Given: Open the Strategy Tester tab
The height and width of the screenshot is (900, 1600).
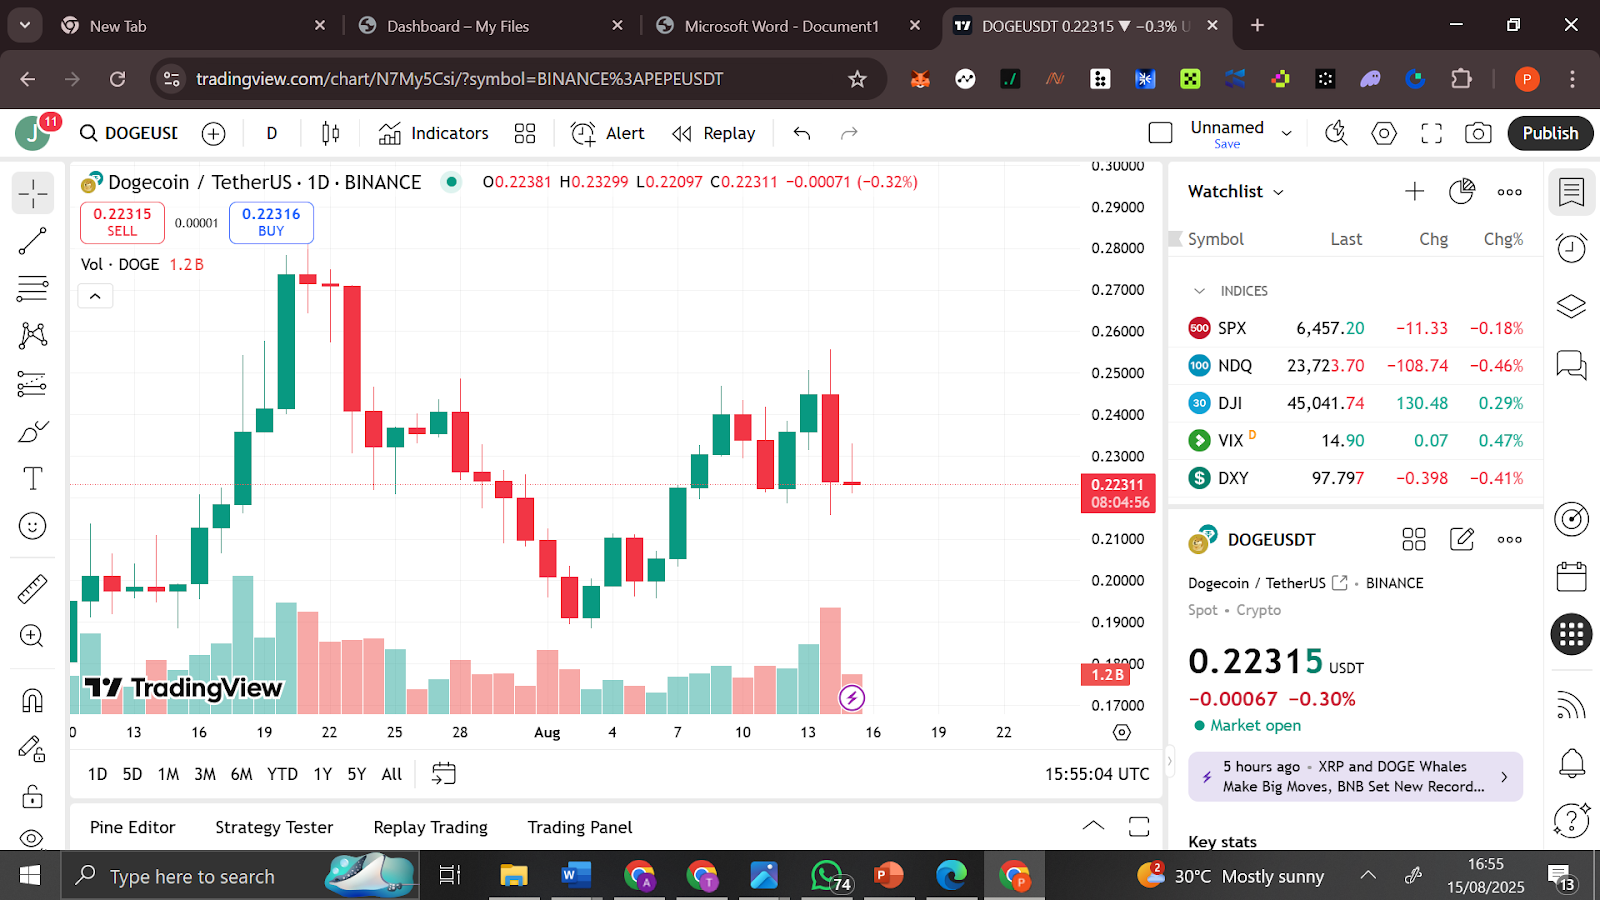Looking at the screenshot, I should [x=274, y=827].
